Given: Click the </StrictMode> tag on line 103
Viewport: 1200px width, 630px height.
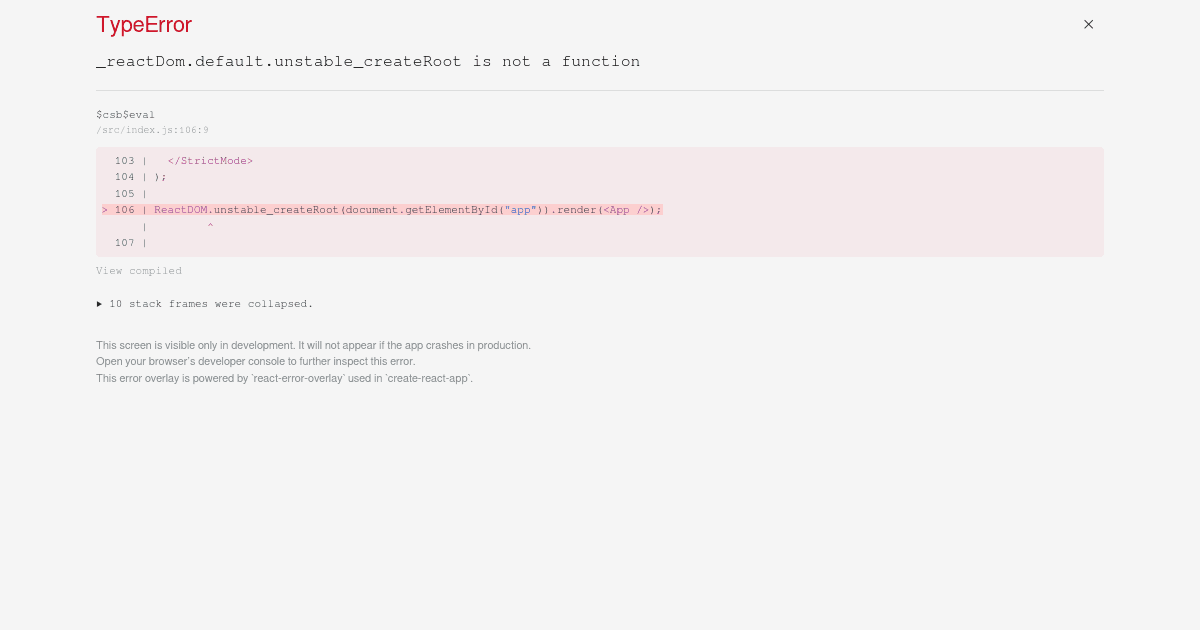Looking at the screenshot, I should 210,160.
